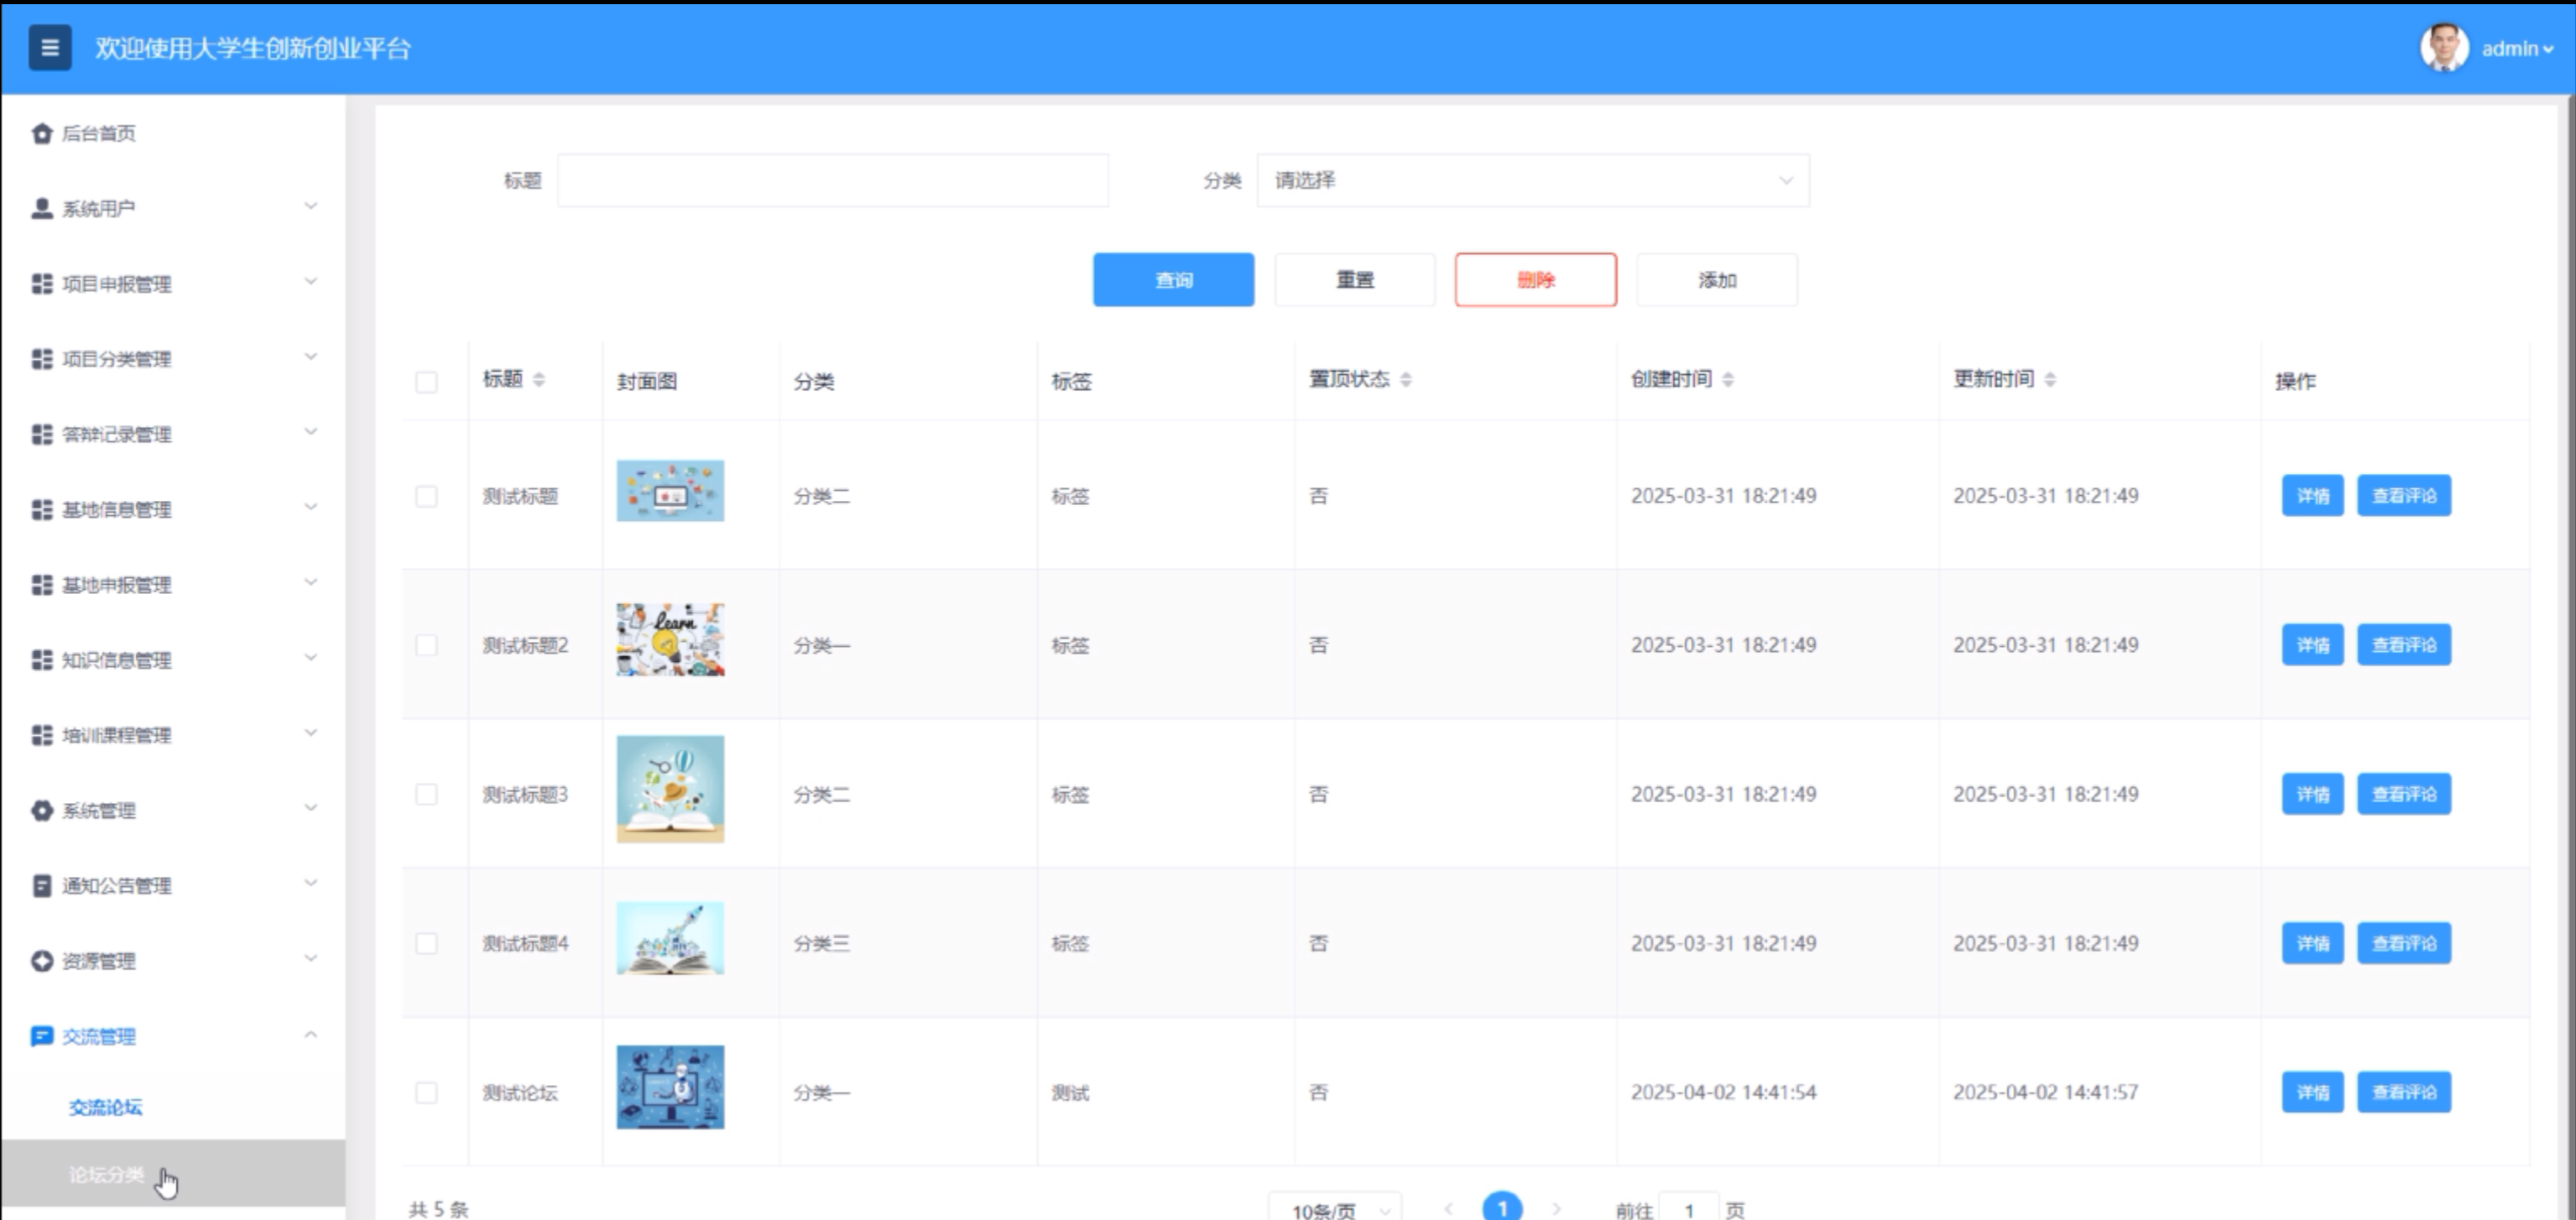Screen dimensions: 2576x1220
Task: Click the 通知公告管理 document icon
Action: [41, 885]
